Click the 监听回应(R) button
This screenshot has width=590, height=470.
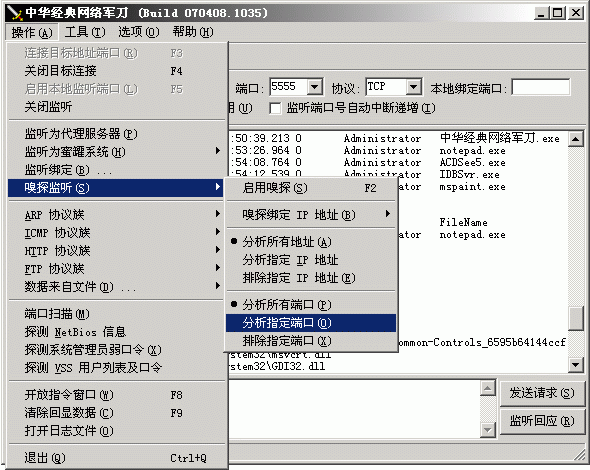(542, 421)
